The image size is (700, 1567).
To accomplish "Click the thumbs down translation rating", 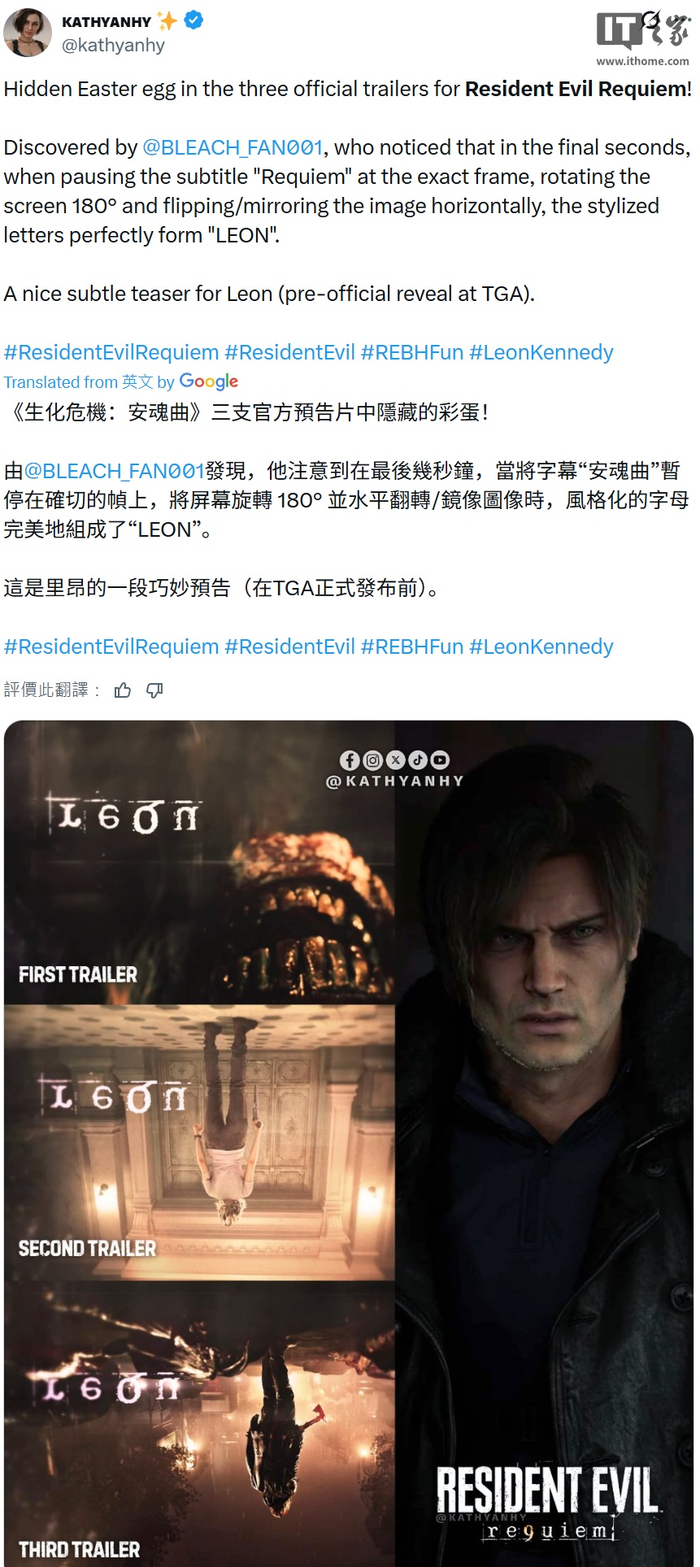I will click(155, 690).
